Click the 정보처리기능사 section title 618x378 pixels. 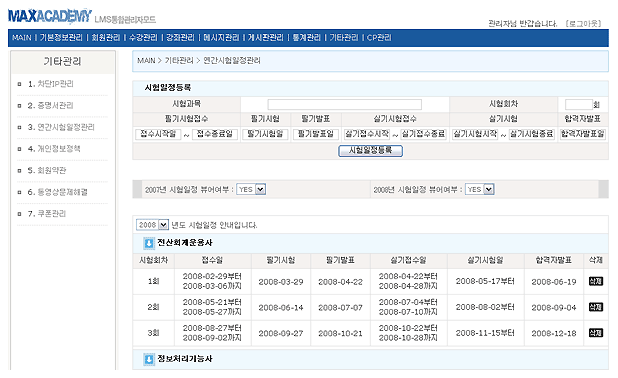click(x=185, y=359)
